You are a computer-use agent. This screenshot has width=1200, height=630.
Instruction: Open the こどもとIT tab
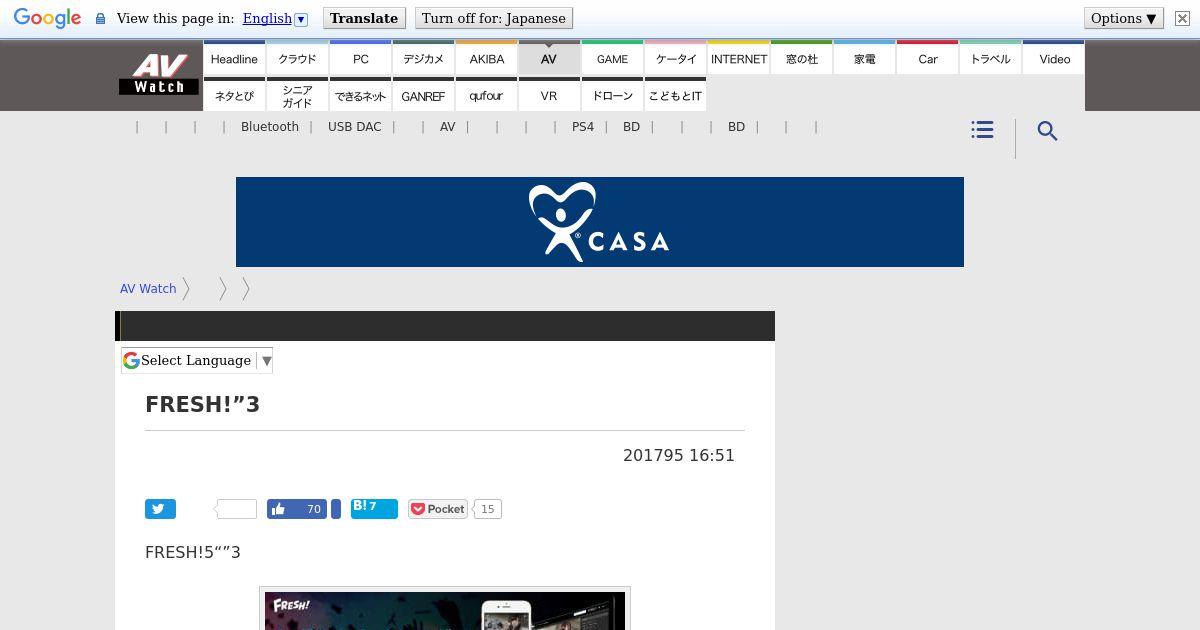point(676,95)
